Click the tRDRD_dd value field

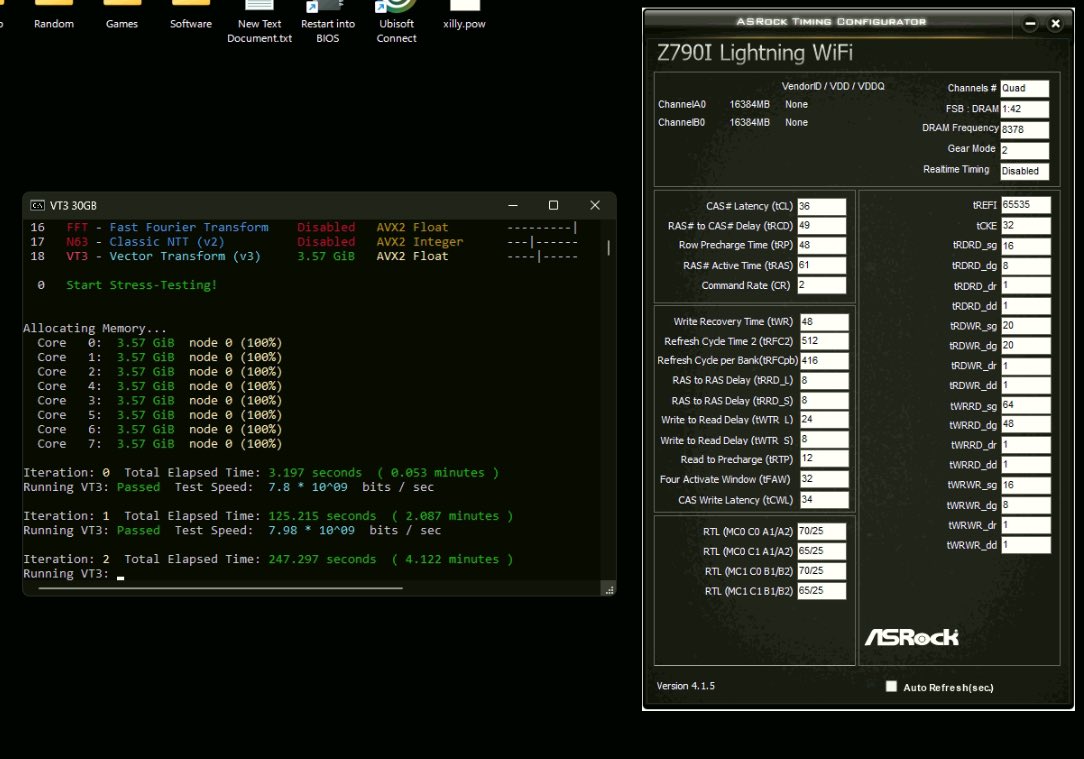click(x=1026, y=306)
